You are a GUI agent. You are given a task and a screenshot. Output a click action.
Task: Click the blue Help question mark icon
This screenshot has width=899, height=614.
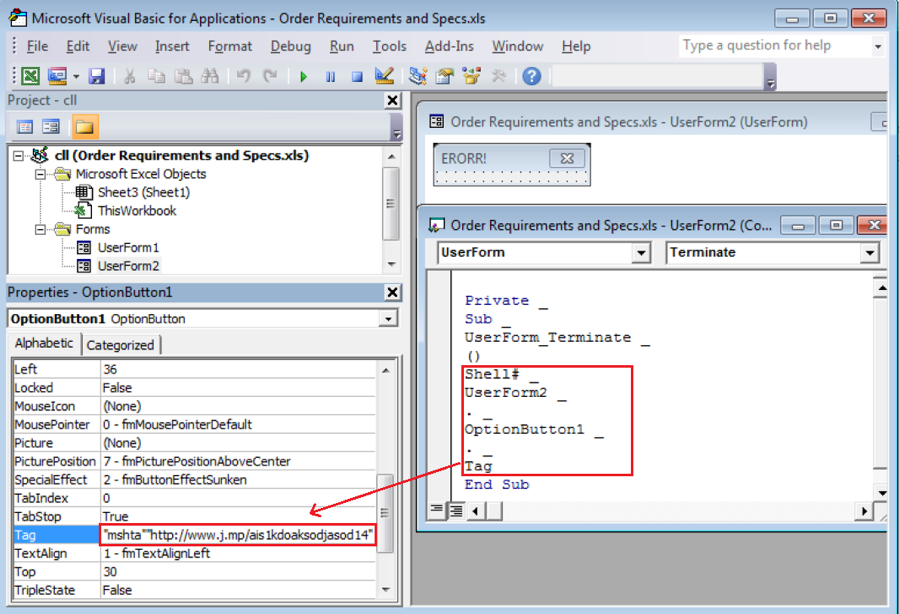tap(531, 76)
